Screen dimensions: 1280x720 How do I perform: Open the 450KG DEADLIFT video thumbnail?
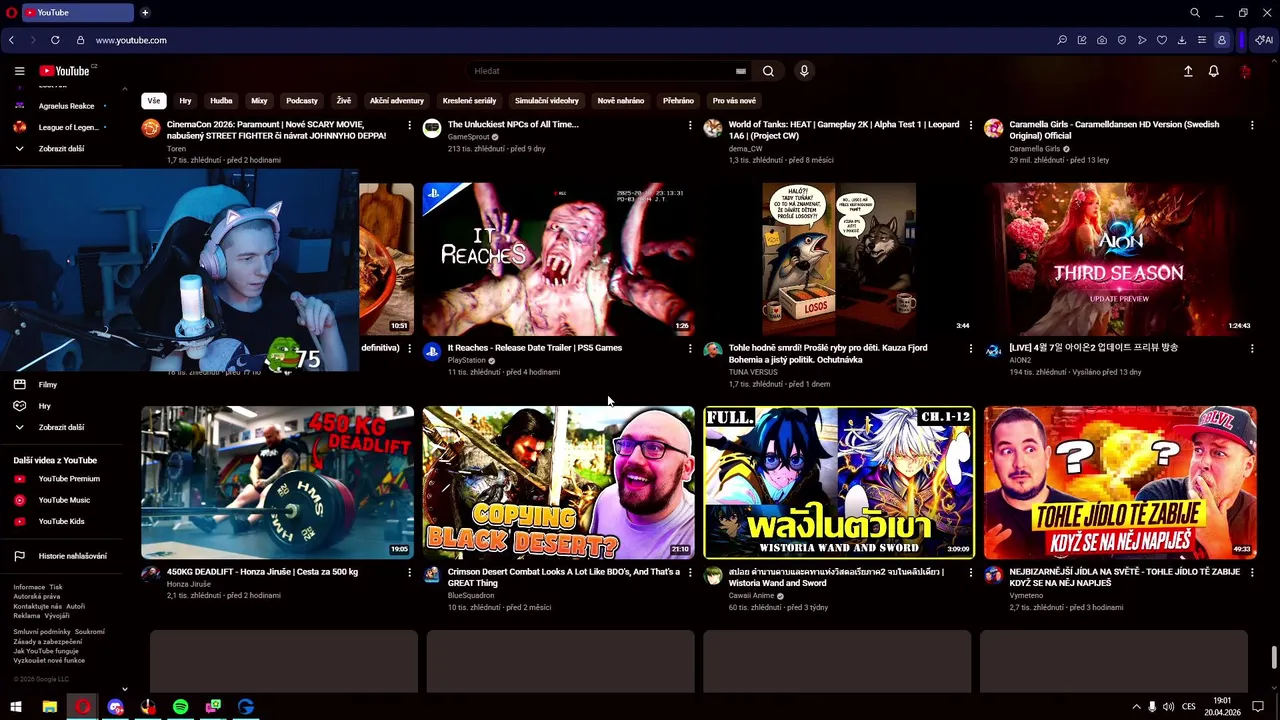point(277,482)
